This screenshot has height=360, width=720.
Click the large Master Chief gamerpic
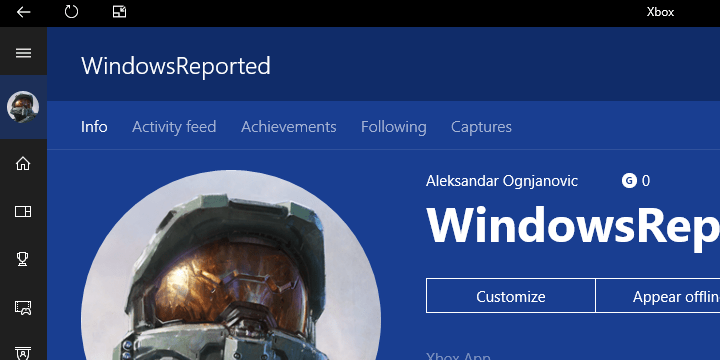pyautogui.click(x=231, y=265)
